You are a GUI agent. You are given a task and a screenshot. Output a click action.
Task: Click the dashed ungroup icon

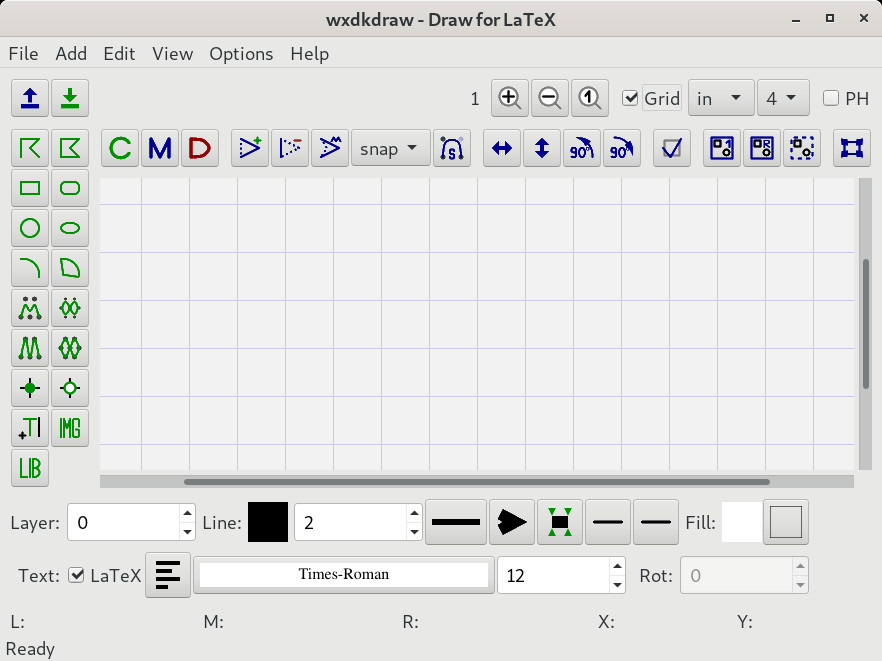pos(802,149)
